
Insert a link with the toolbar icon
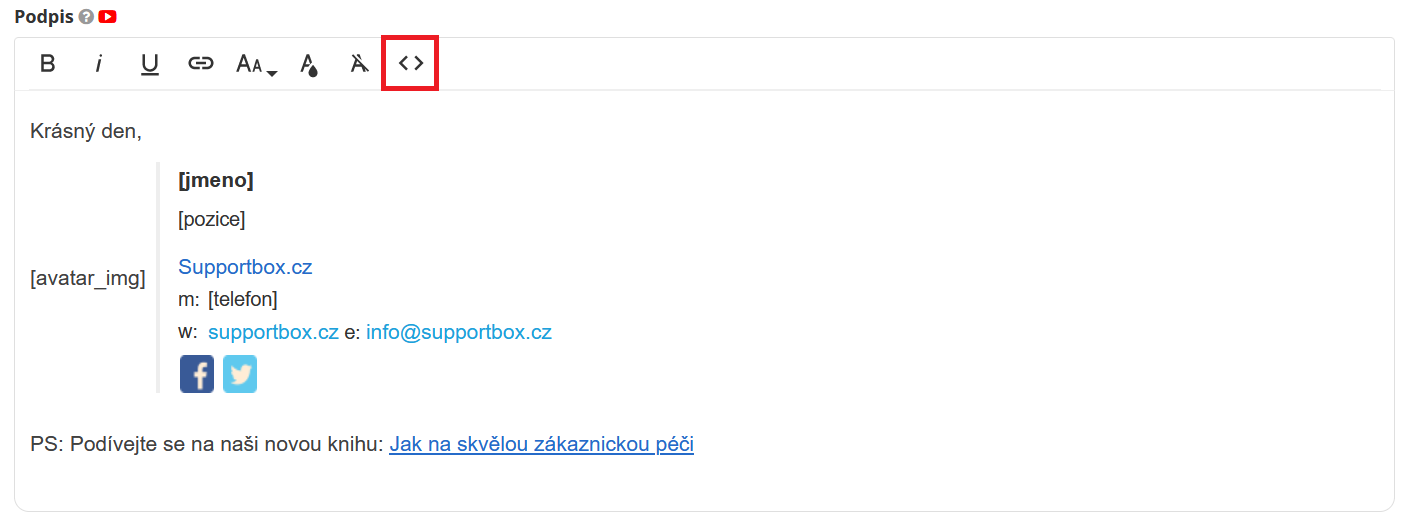(201, 64)
